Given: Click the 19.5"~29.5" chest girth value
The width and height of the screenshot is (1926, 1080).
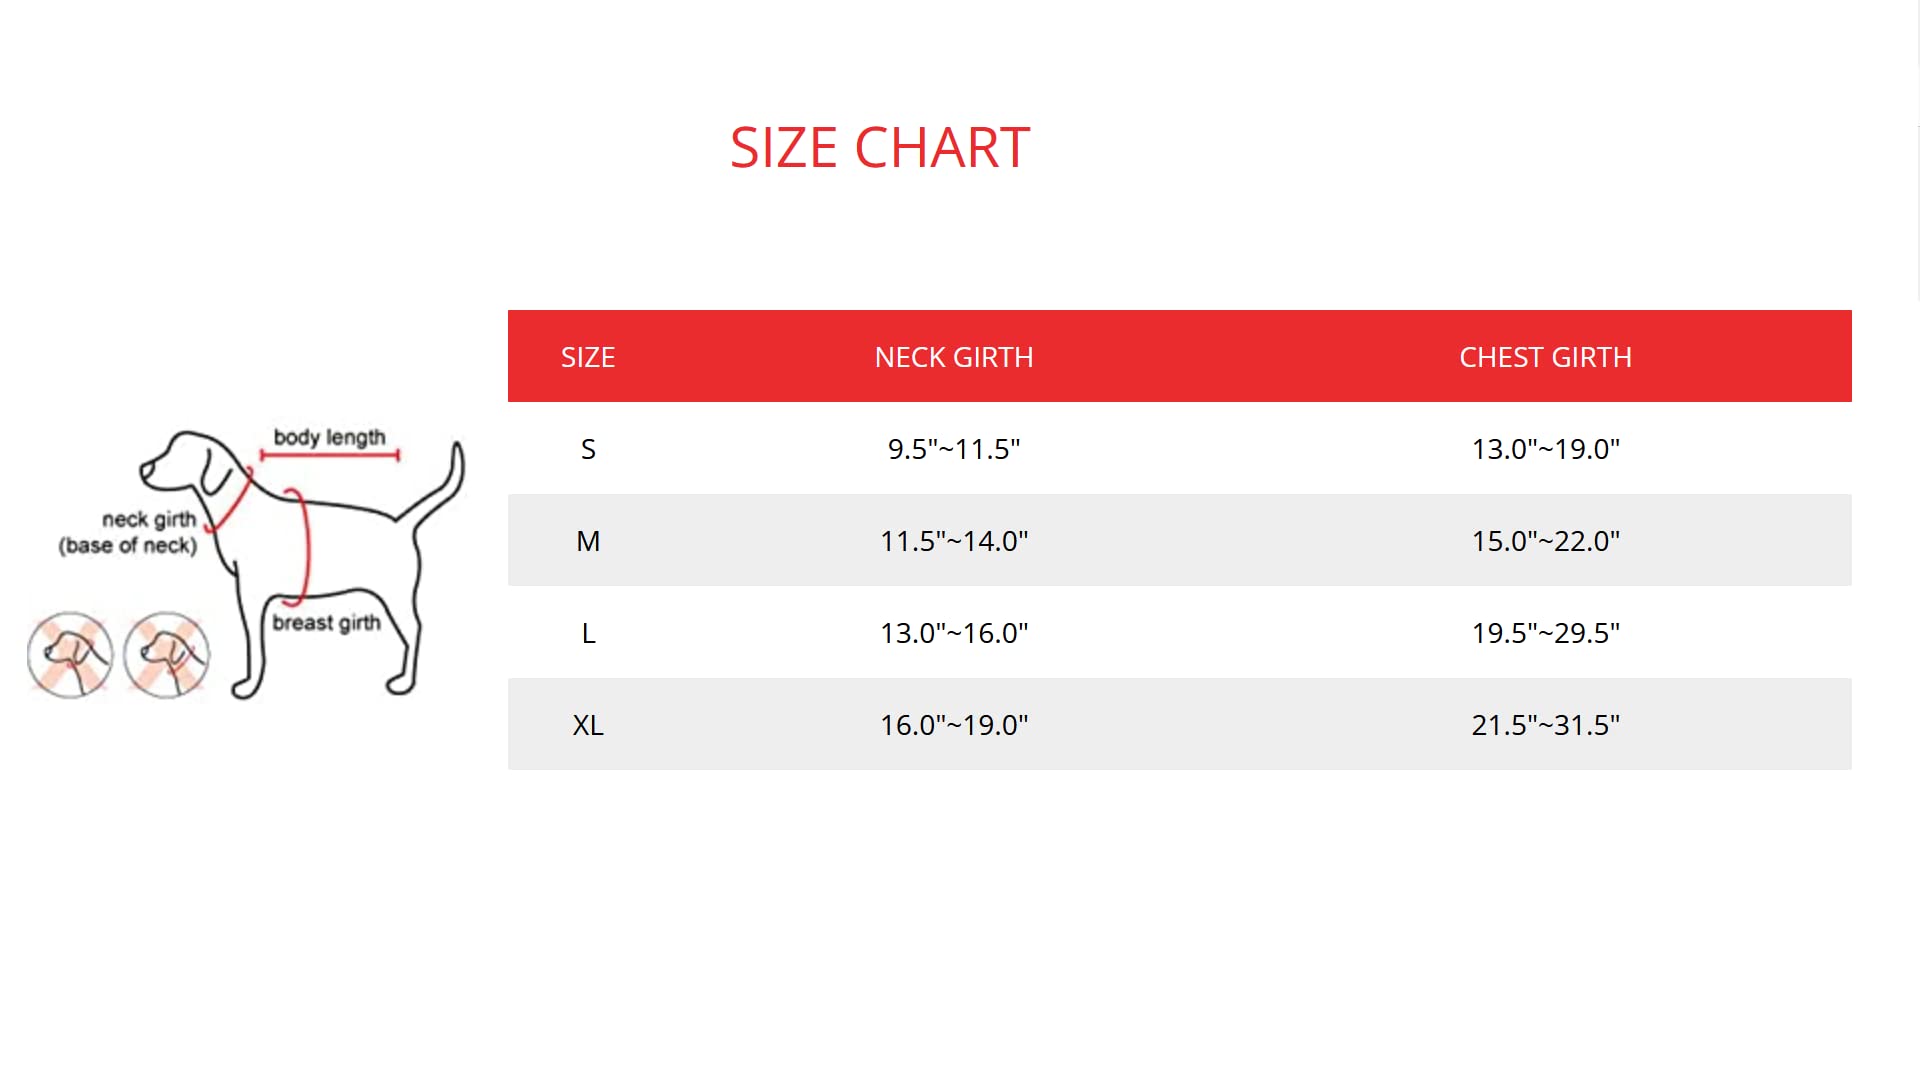Looking at the screenshot, I should [1545, 633].
